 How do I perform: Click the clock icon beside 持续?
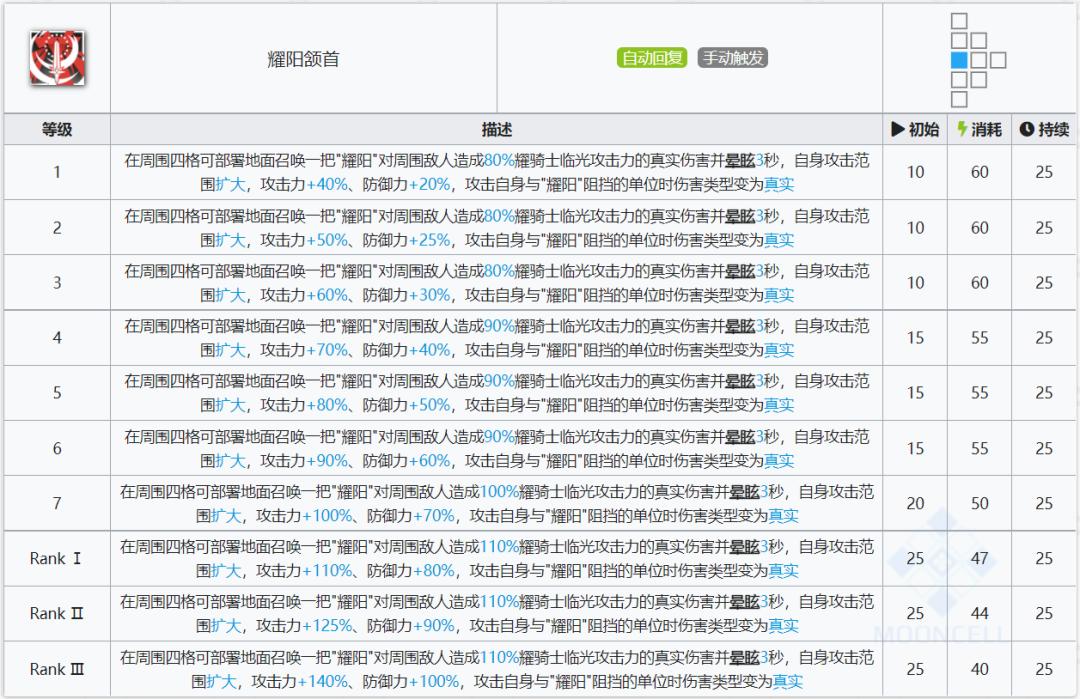point(1028,129)
